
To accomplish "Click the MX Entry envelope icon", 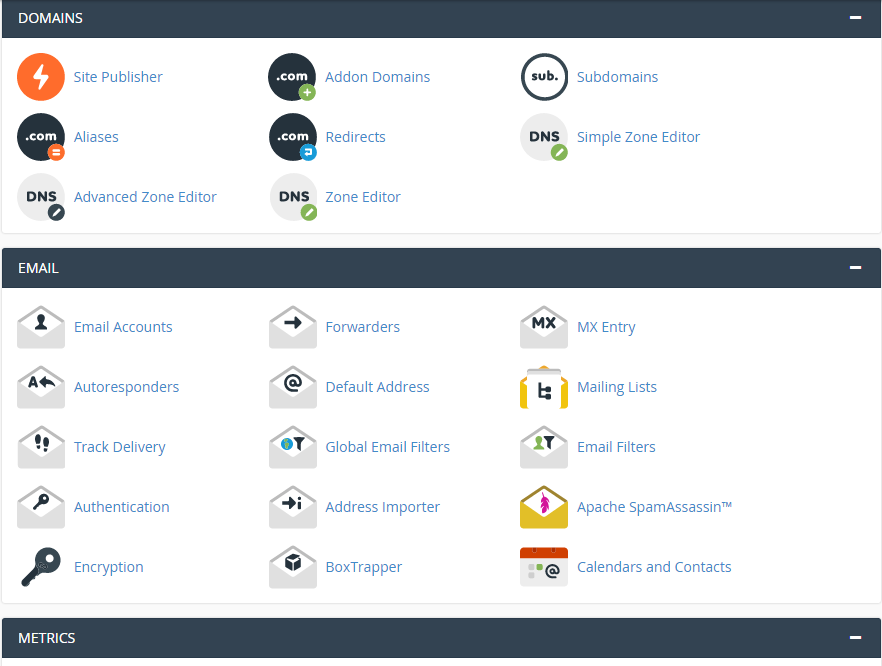I will pos(544,327).
